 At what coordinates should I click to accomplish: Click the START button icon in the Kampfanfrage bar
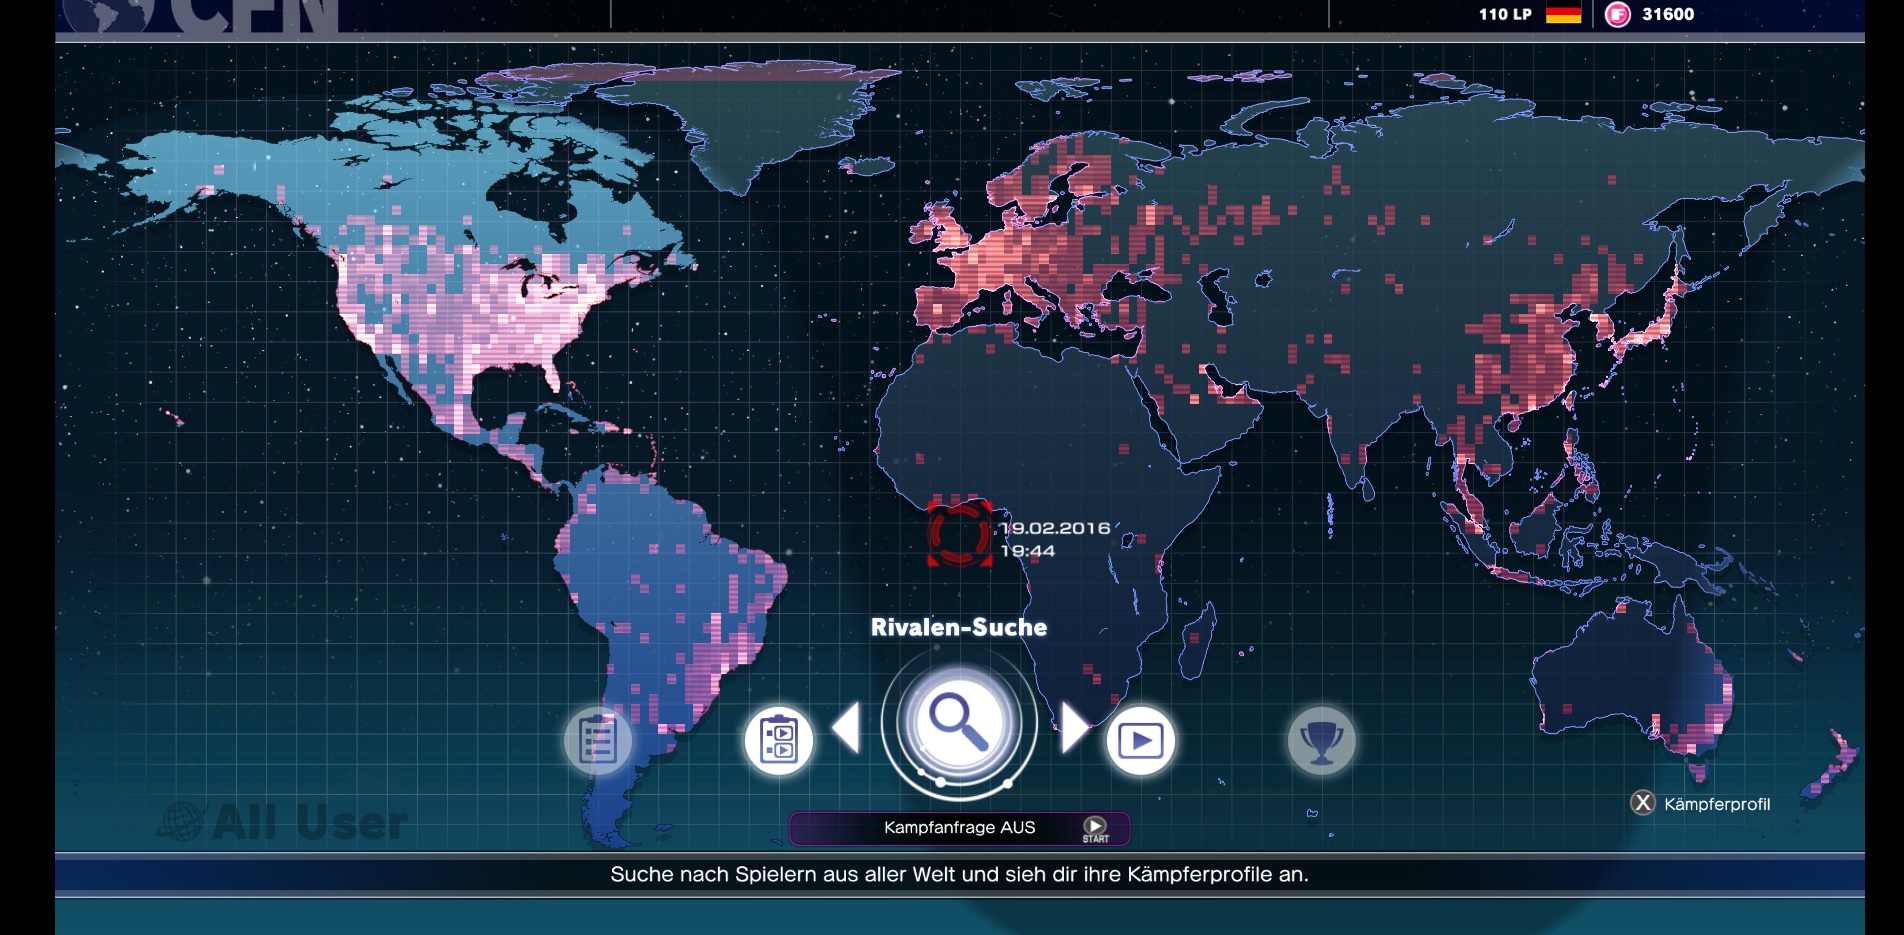(x=1095, y=828)
